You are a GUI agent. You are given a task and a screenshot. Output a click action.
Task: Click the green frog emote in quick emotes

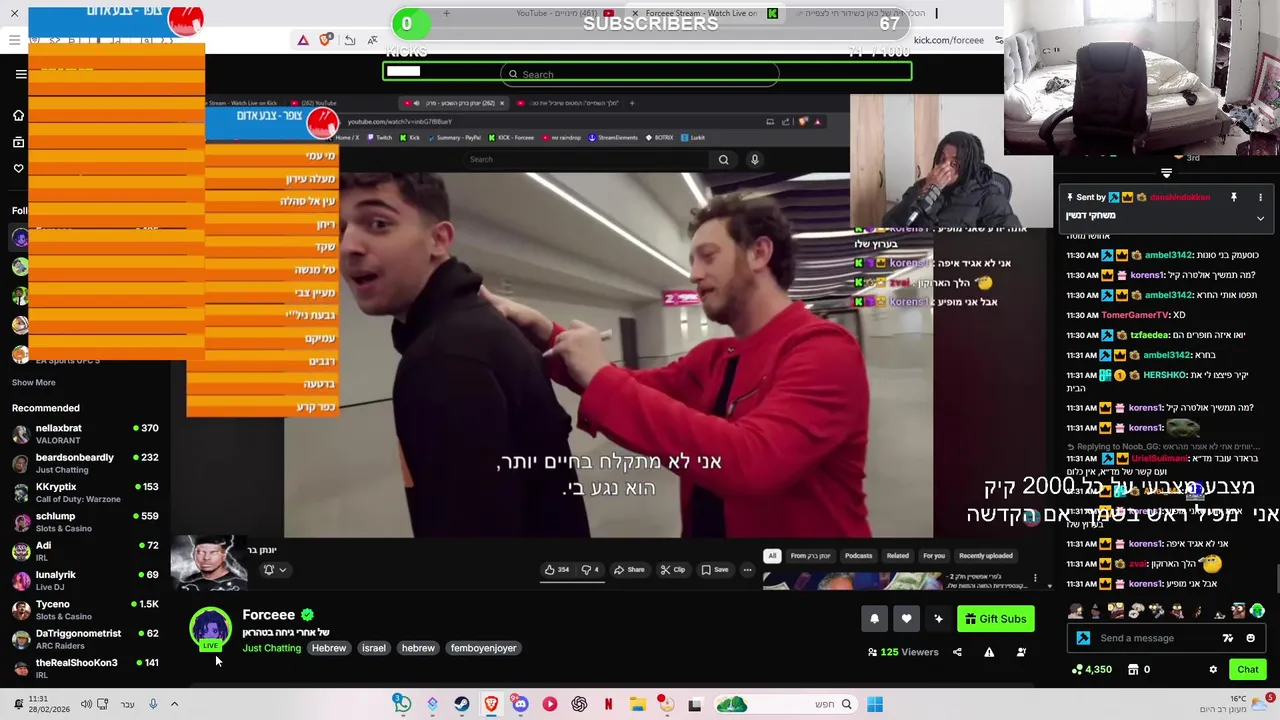tap(1257, 611)
